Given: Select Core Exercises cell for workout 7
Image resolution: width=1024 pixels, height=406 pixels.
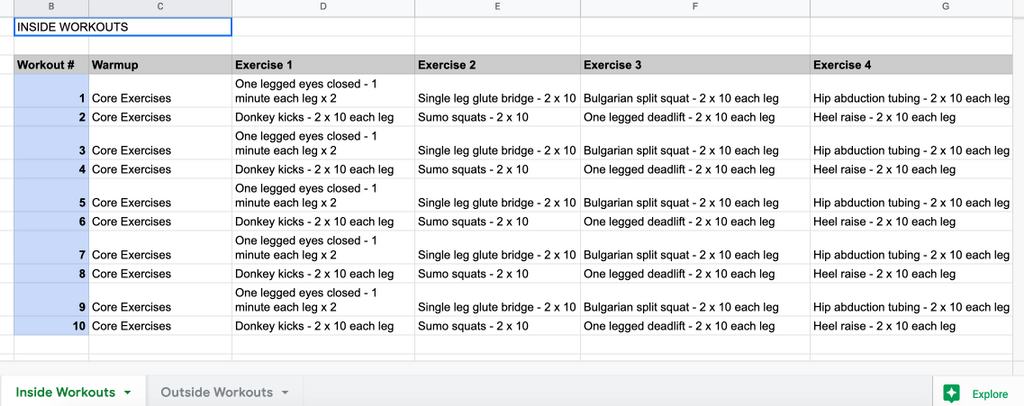Looking at the screenshot, I should pos(160,247).
